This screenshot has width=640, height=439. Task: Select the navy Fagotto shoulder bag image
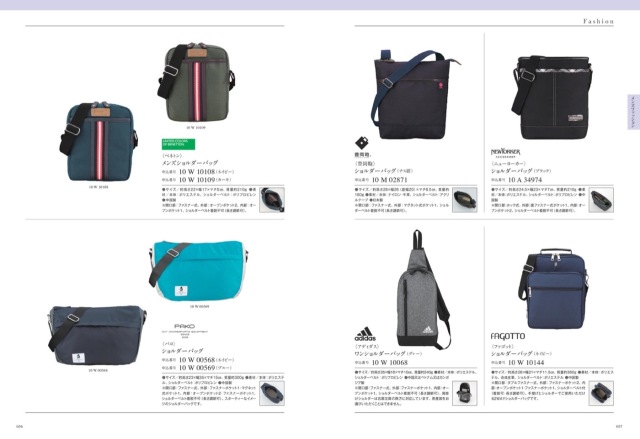point(554,289)
